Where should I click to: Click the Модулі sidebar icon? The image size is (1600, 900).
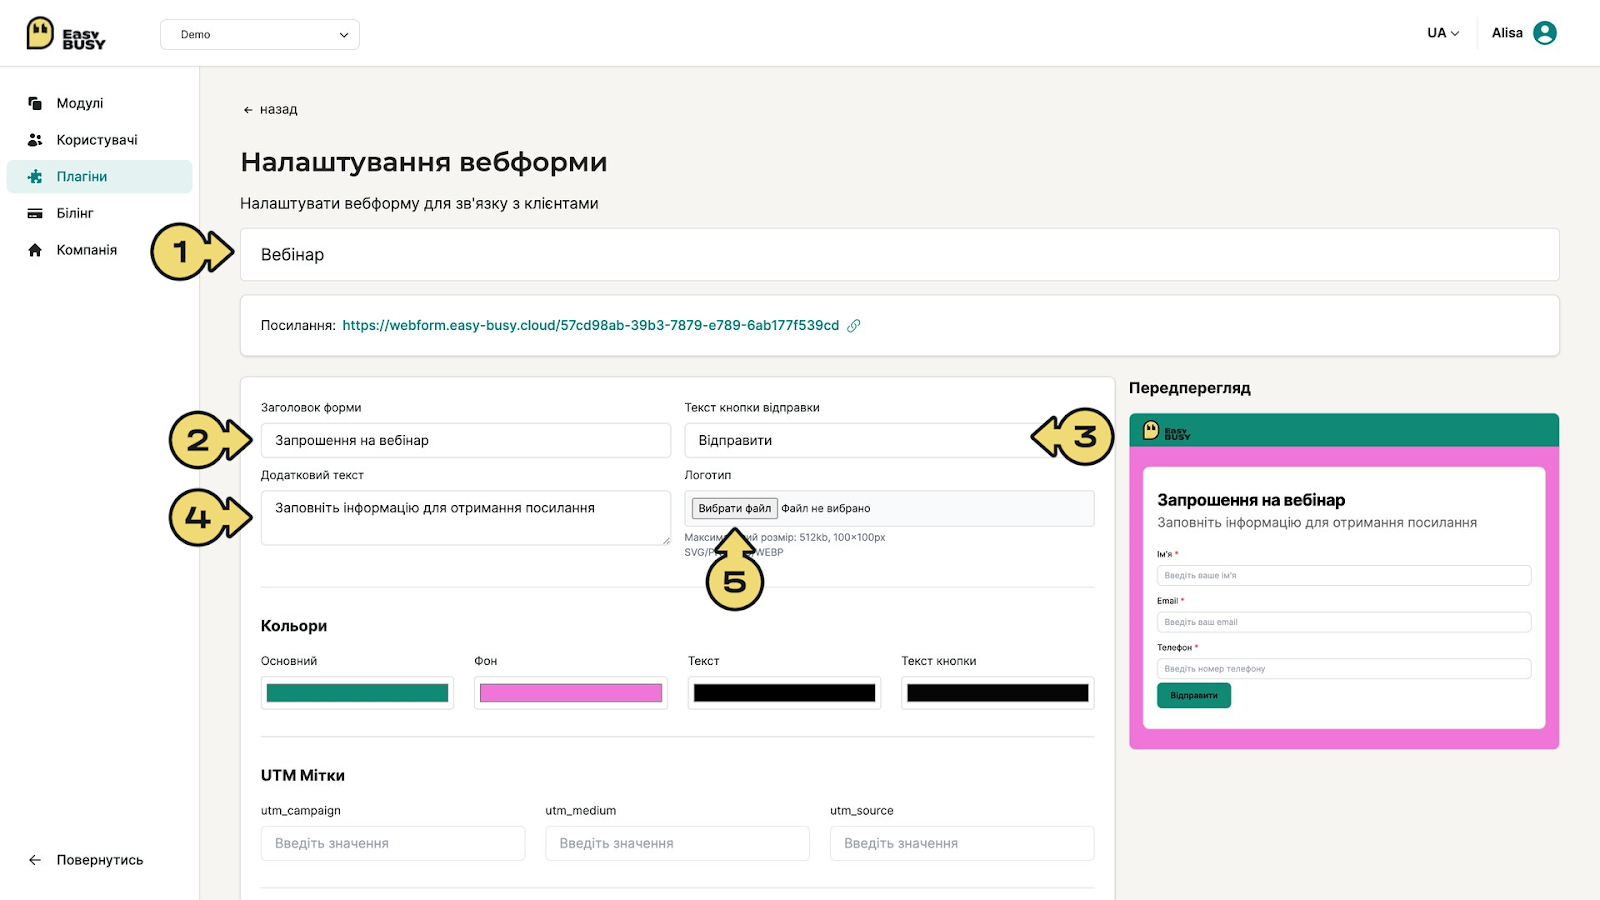pos(35,103)
